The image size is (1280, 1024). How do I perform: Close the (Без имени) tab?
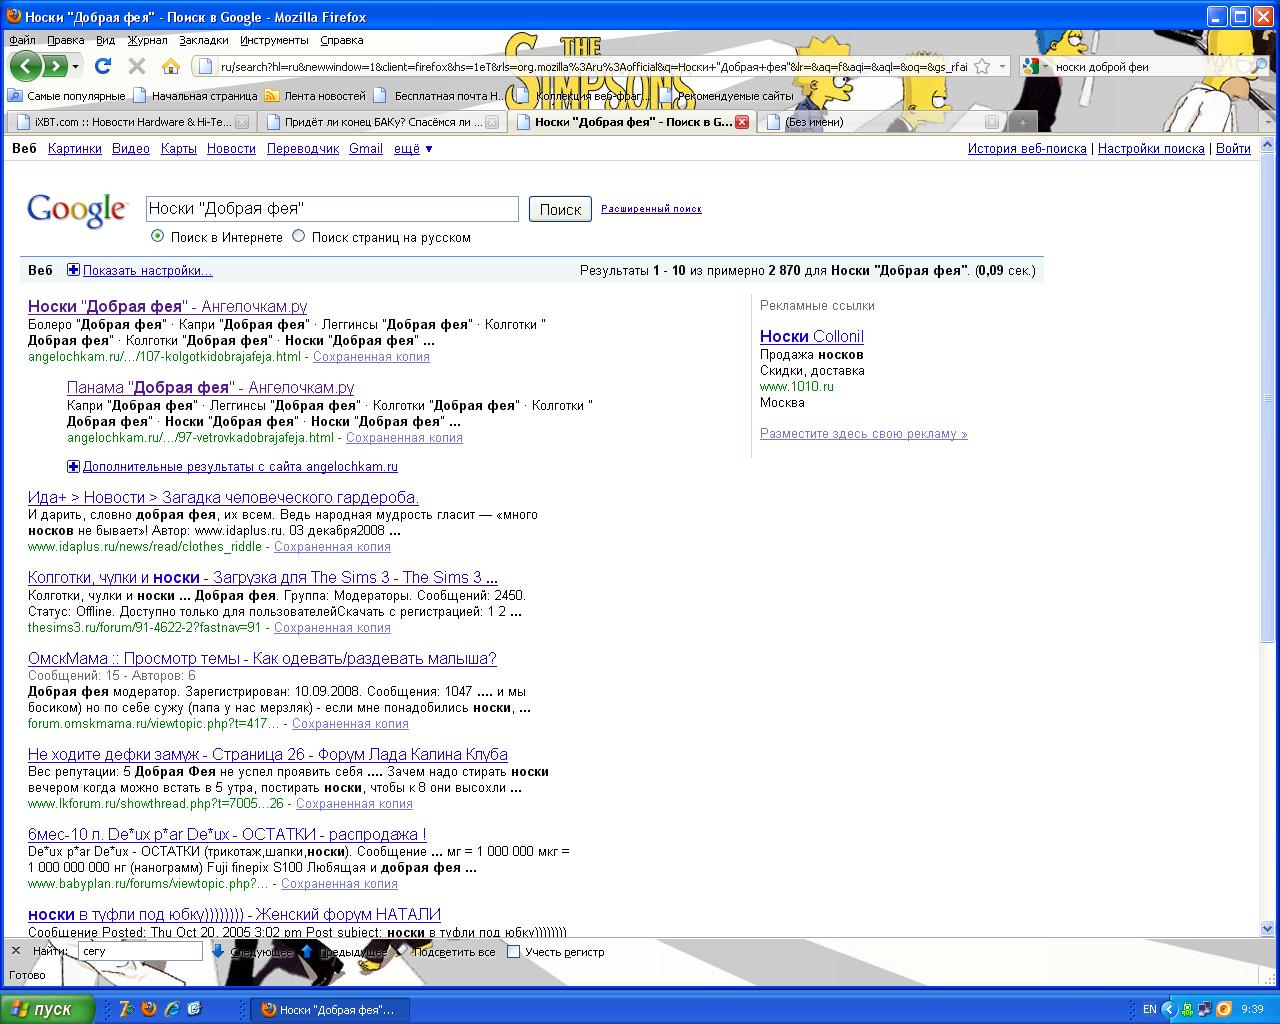991,122
